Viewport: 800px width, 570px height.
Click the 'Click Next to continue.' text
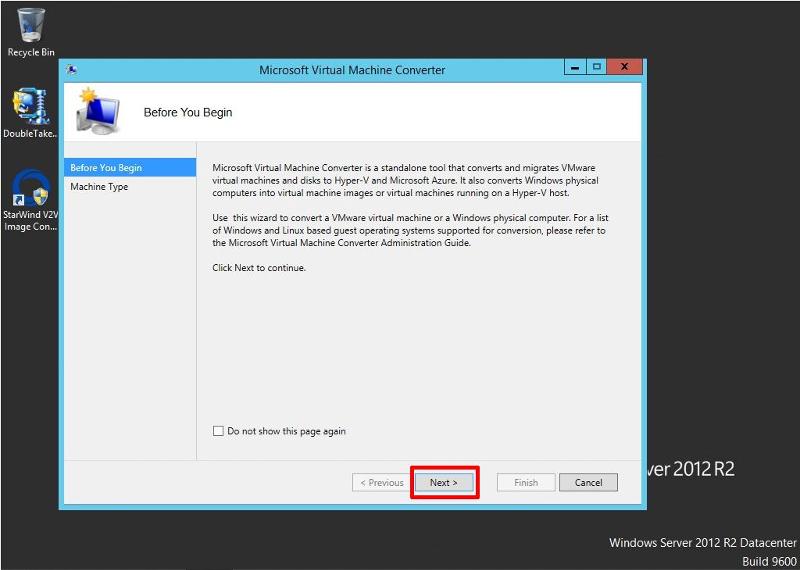coord(259,267)
